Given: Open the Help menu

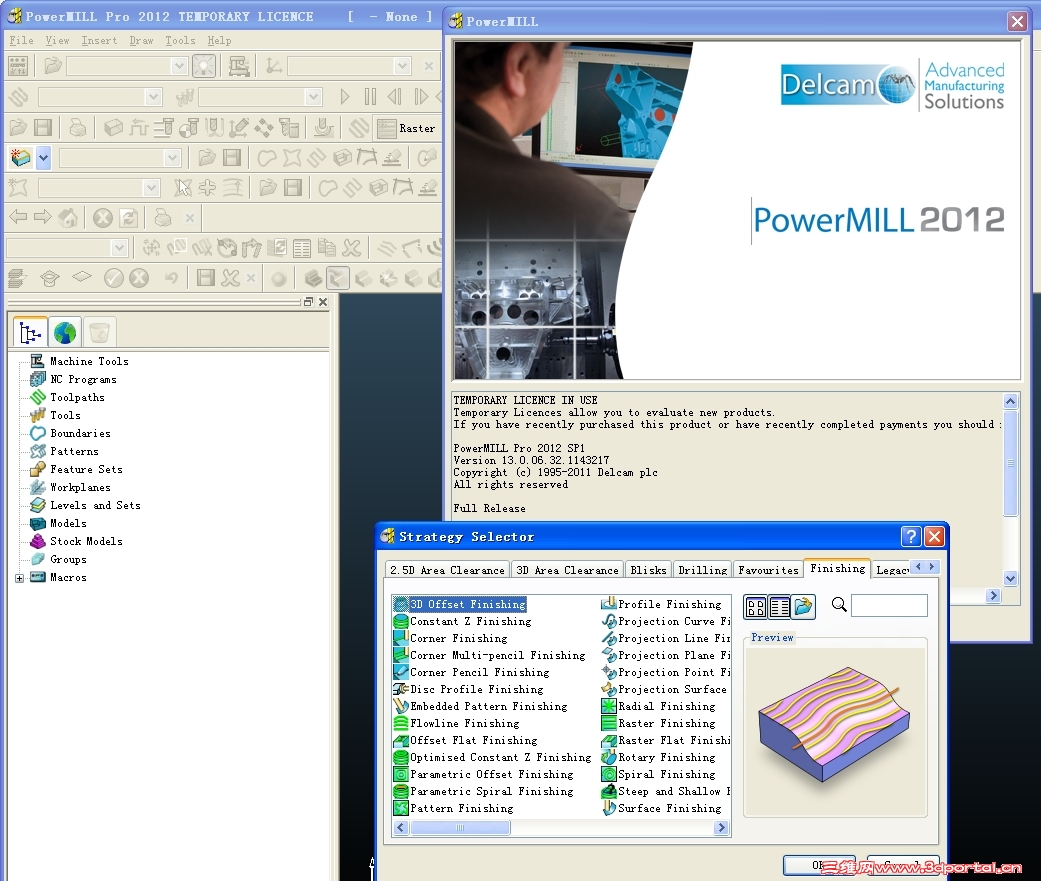Looking at the screenshot, I should point(219,40).
